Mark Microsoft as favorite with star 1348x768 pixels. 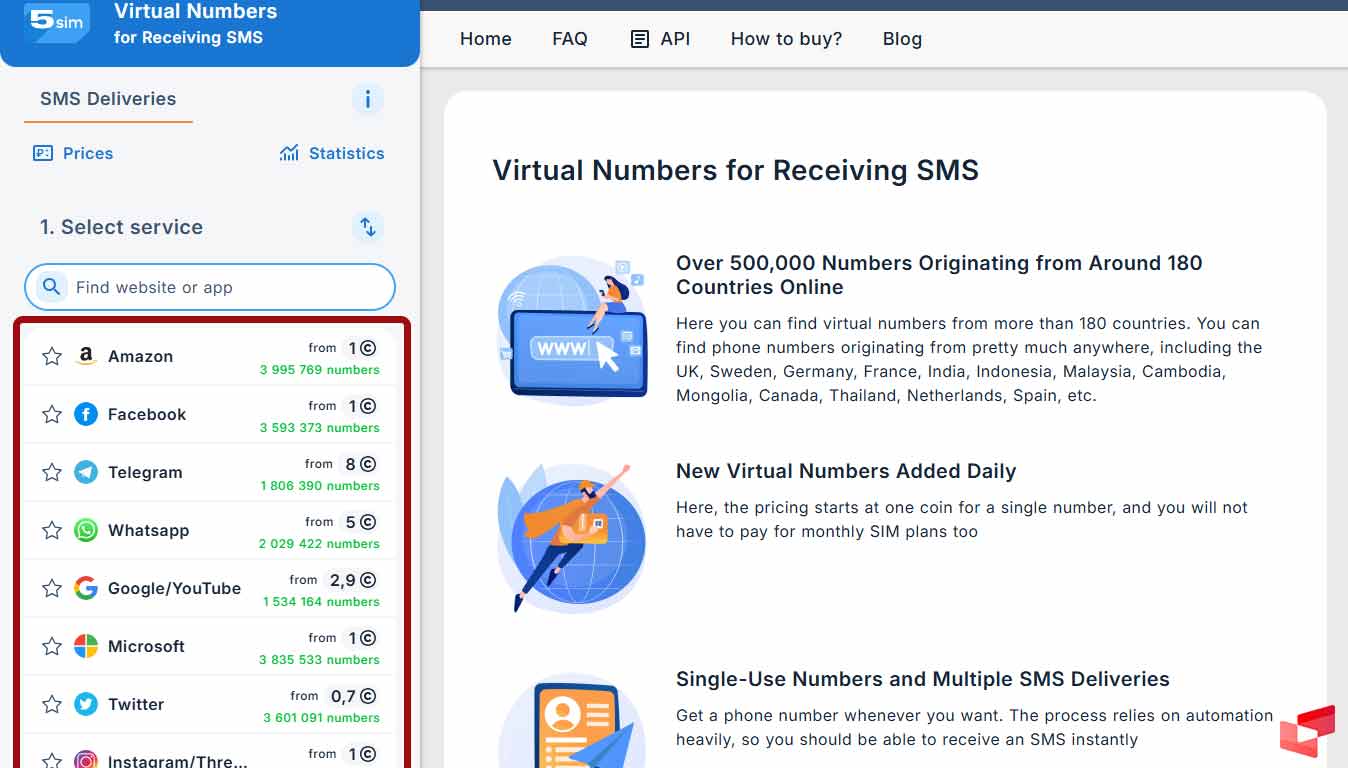coord(52,646)
